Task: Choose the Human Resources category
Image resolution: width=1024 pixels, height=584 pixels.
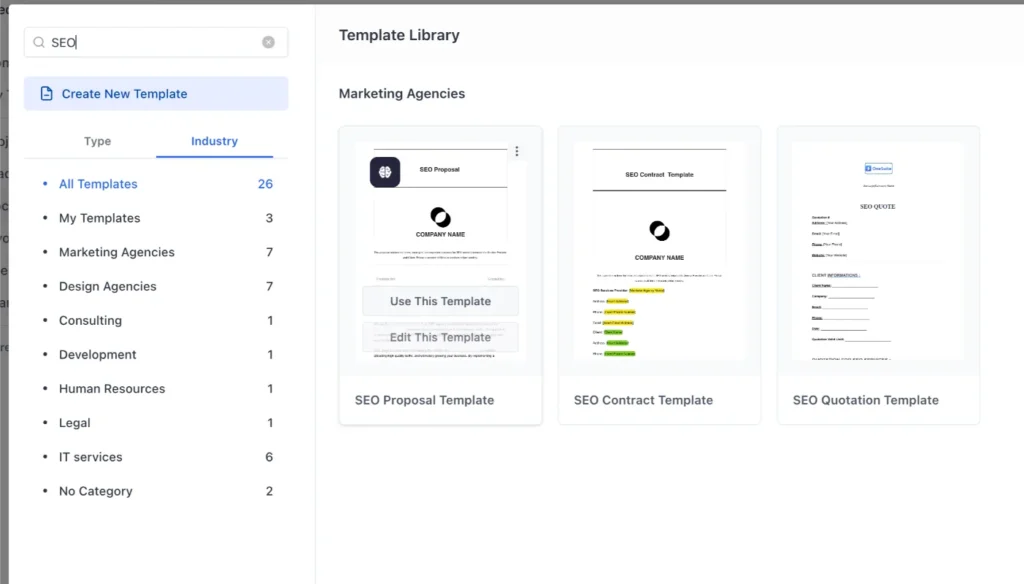Action: [112, 389]
